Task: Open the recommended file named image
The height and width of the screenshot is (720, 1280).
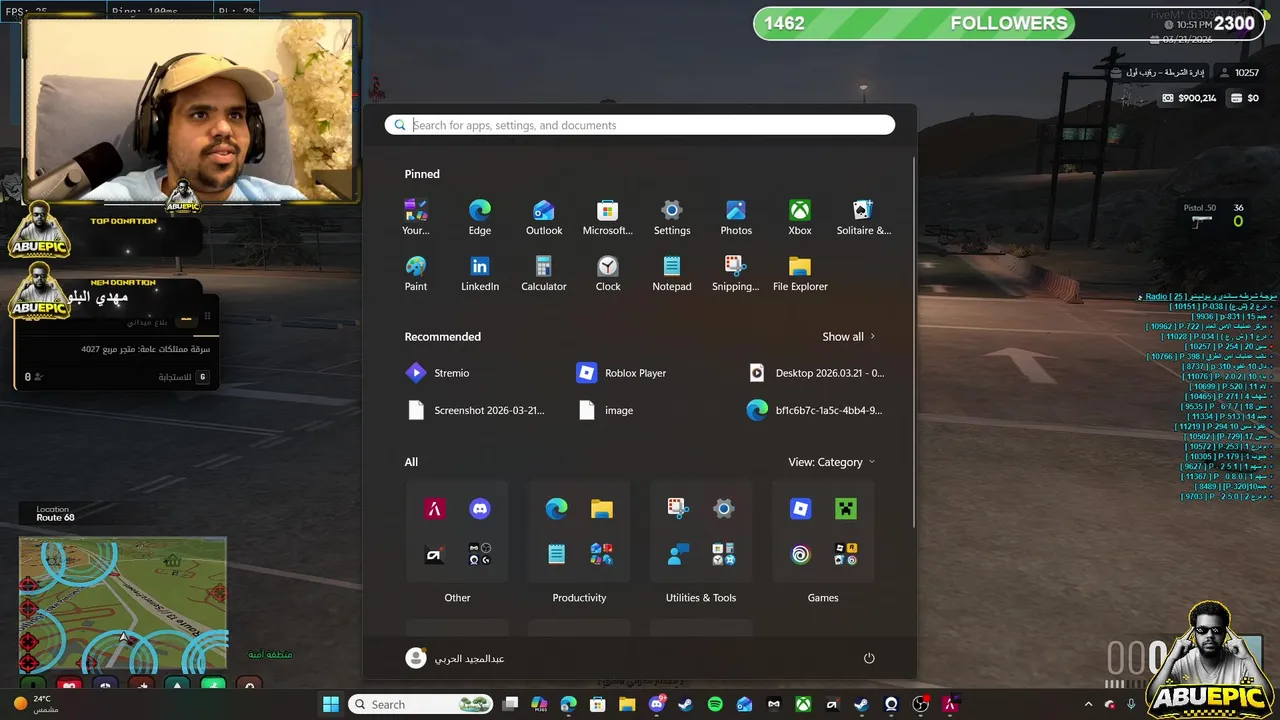Action: (606, 410)
